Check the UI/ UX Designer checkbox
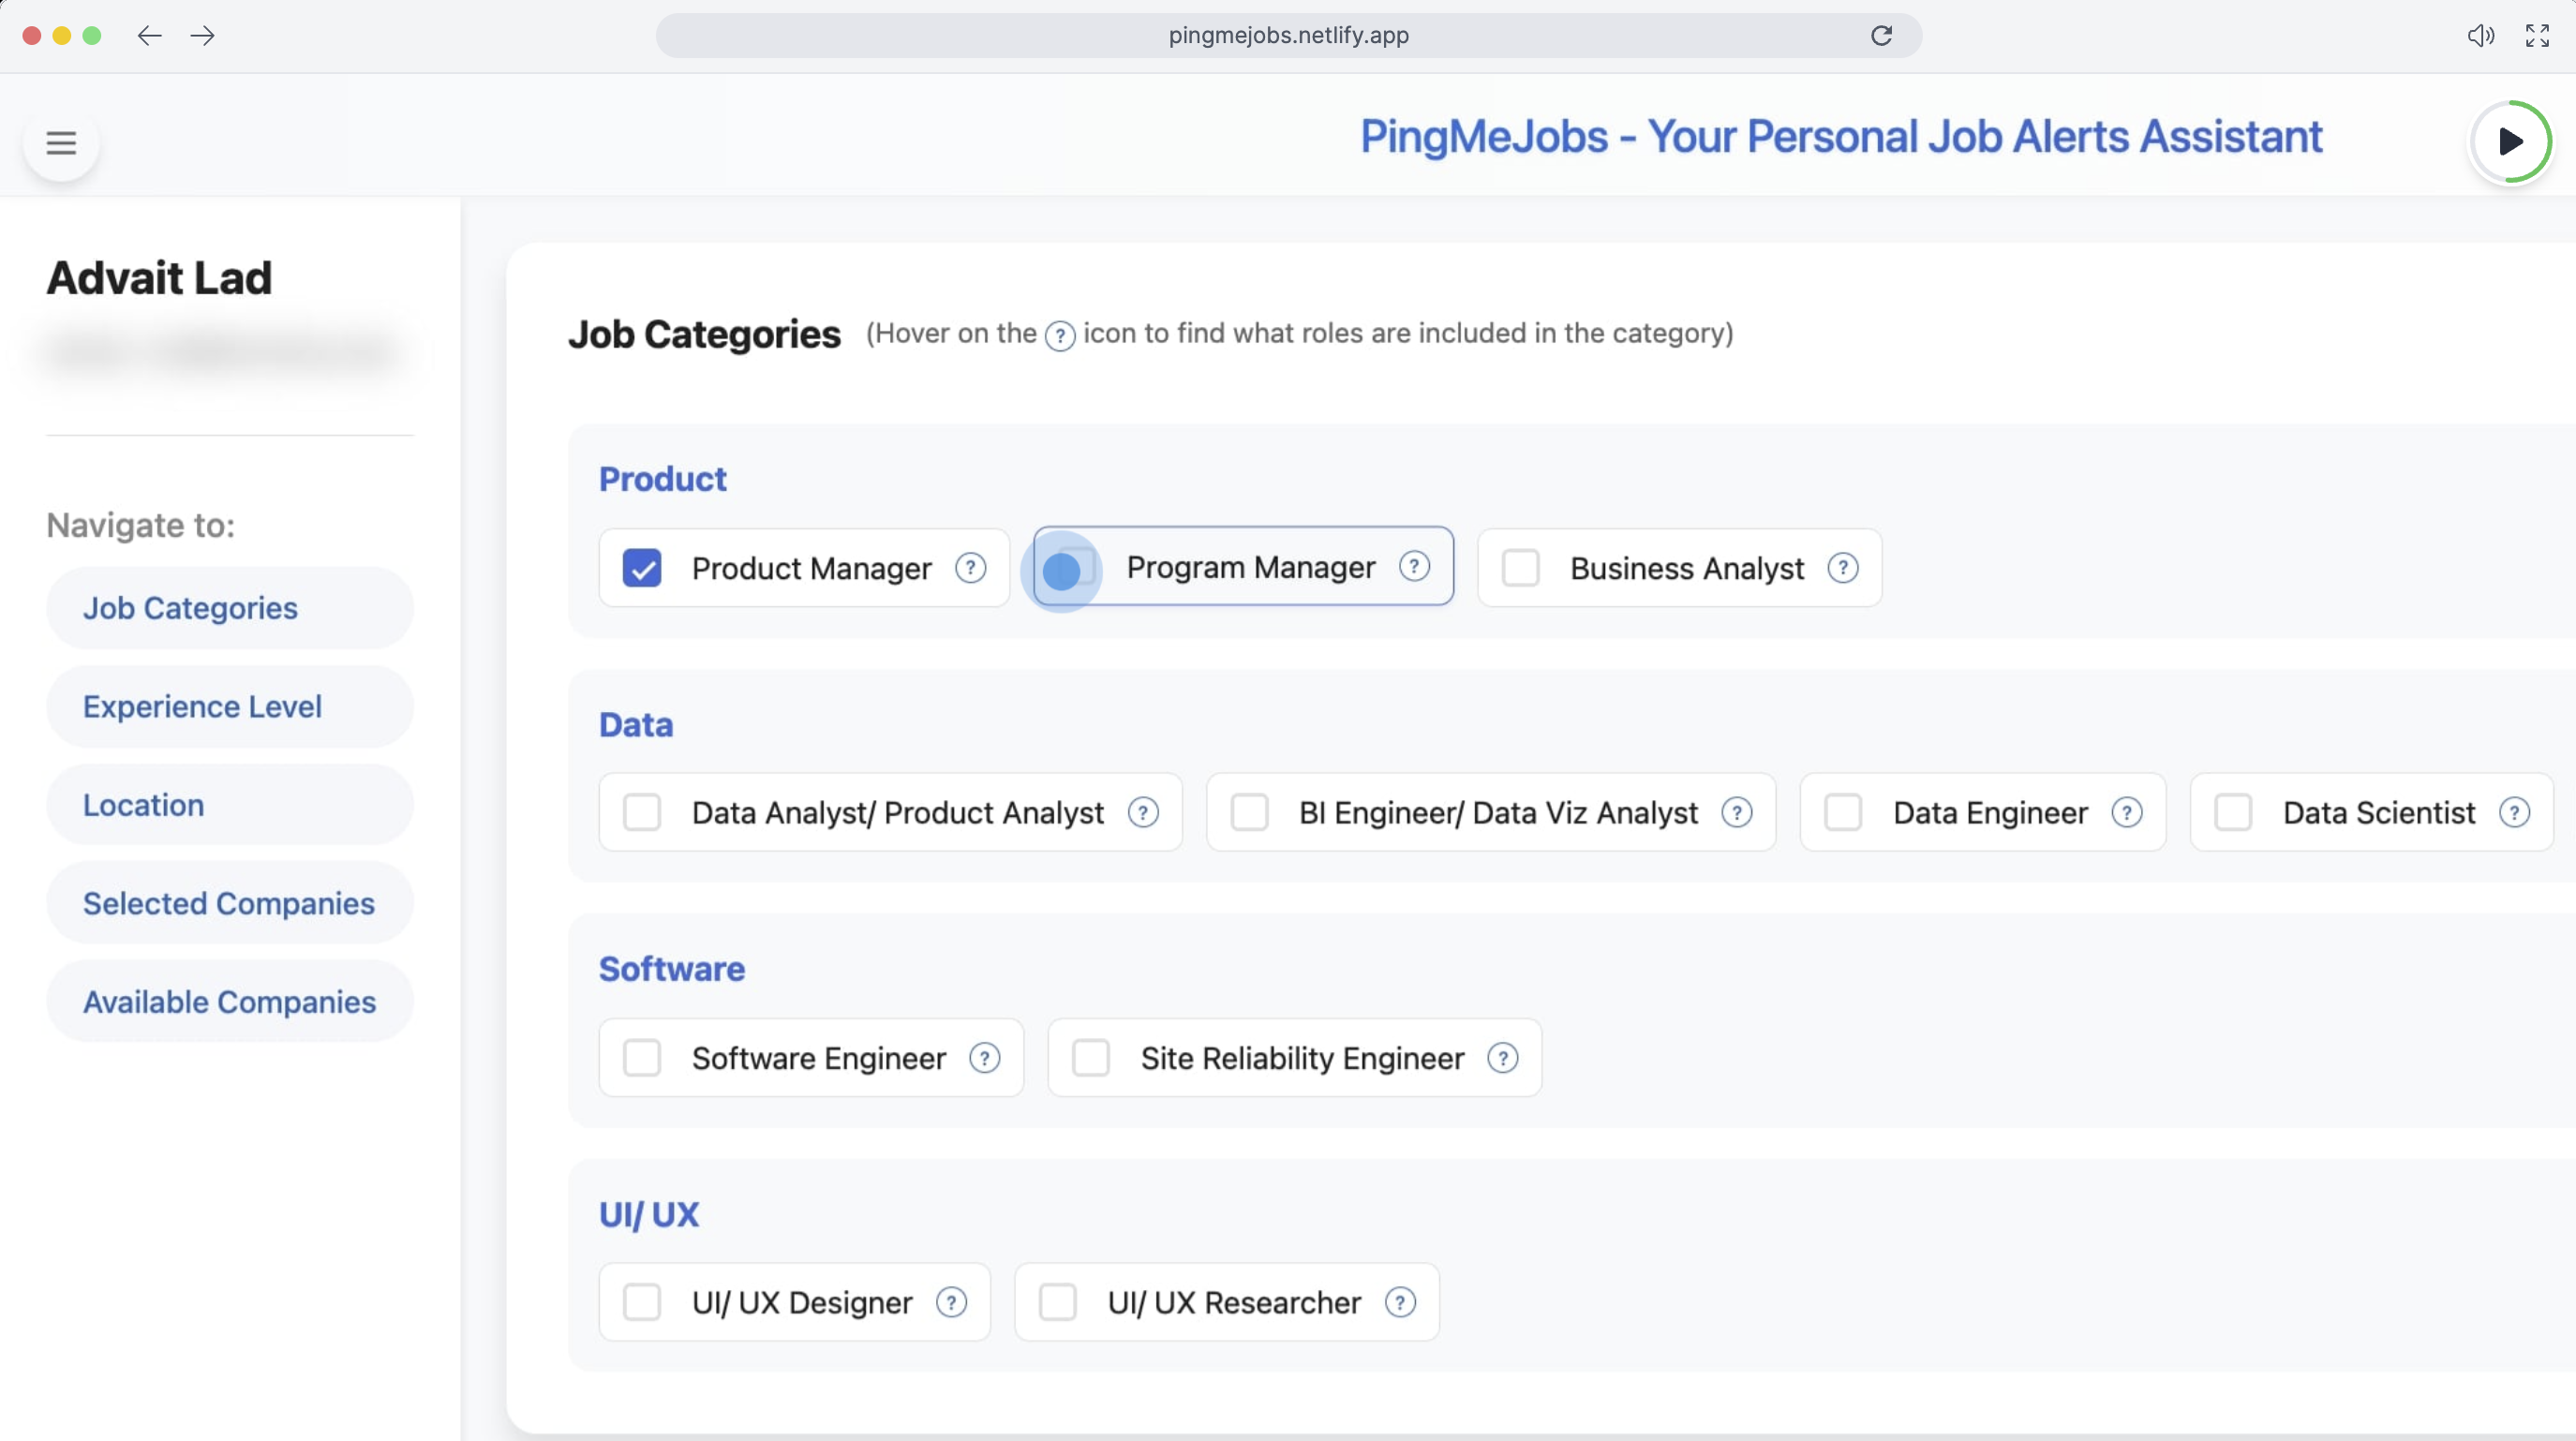Viewport: 2576px width, 1441px height. pyautogui.click(x=642, y=1303)
